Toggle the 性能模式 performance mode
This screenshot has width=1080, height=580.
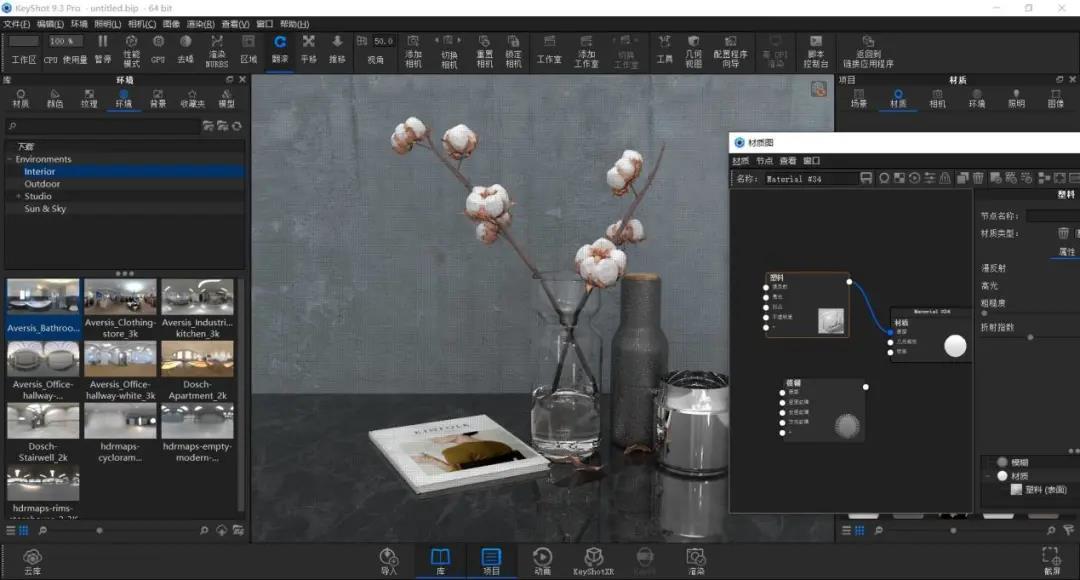tap(132, 52)
